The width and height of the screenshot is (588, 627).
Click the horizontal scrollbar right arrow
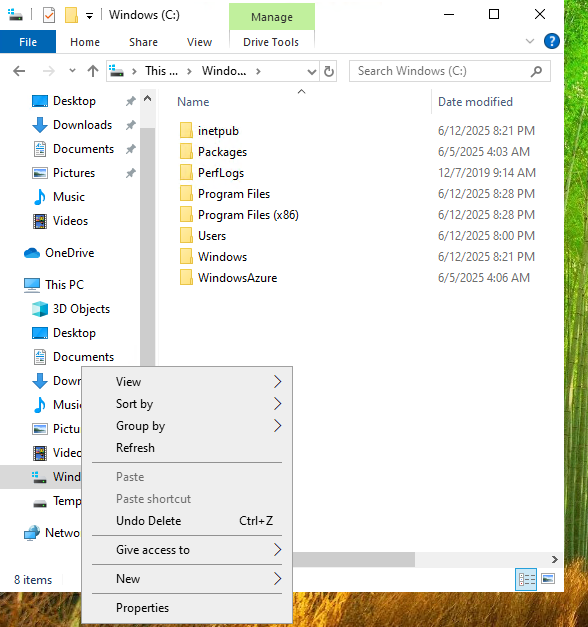[554, 559]
